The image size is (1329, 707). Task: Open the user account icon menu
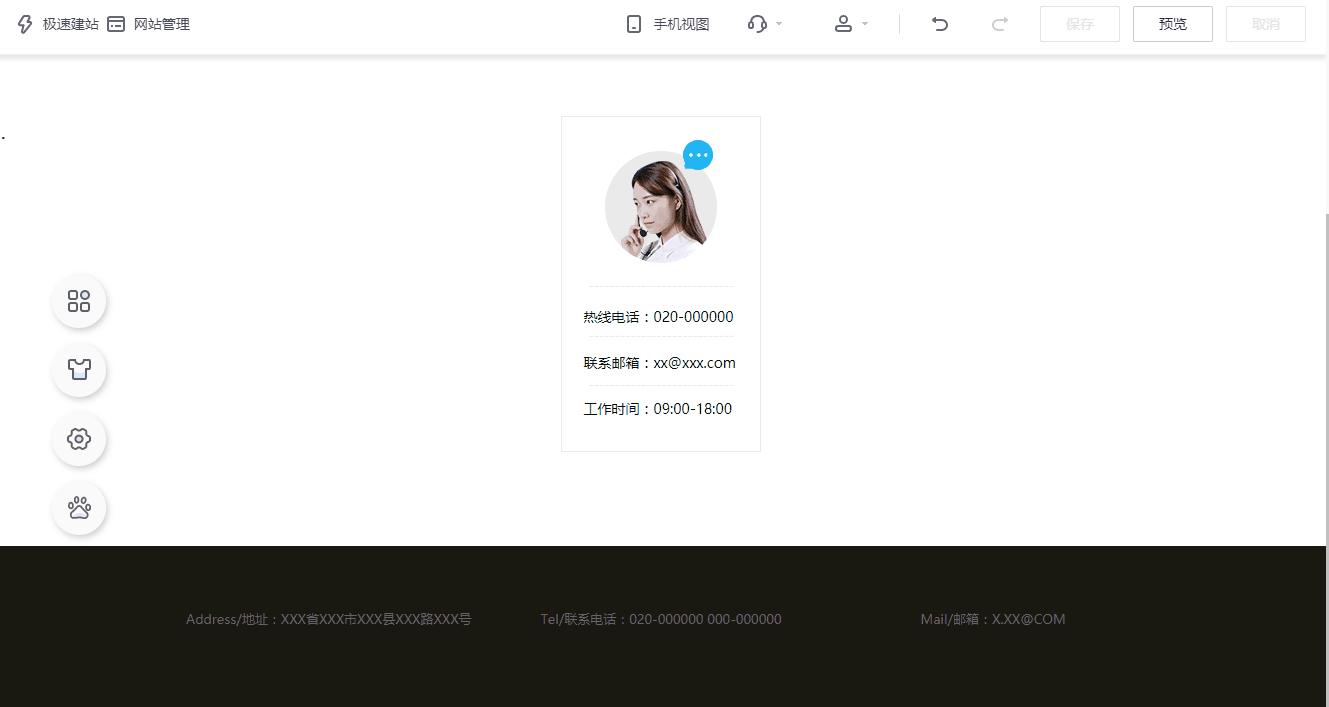pyautogui.click(x=843, y=24)
